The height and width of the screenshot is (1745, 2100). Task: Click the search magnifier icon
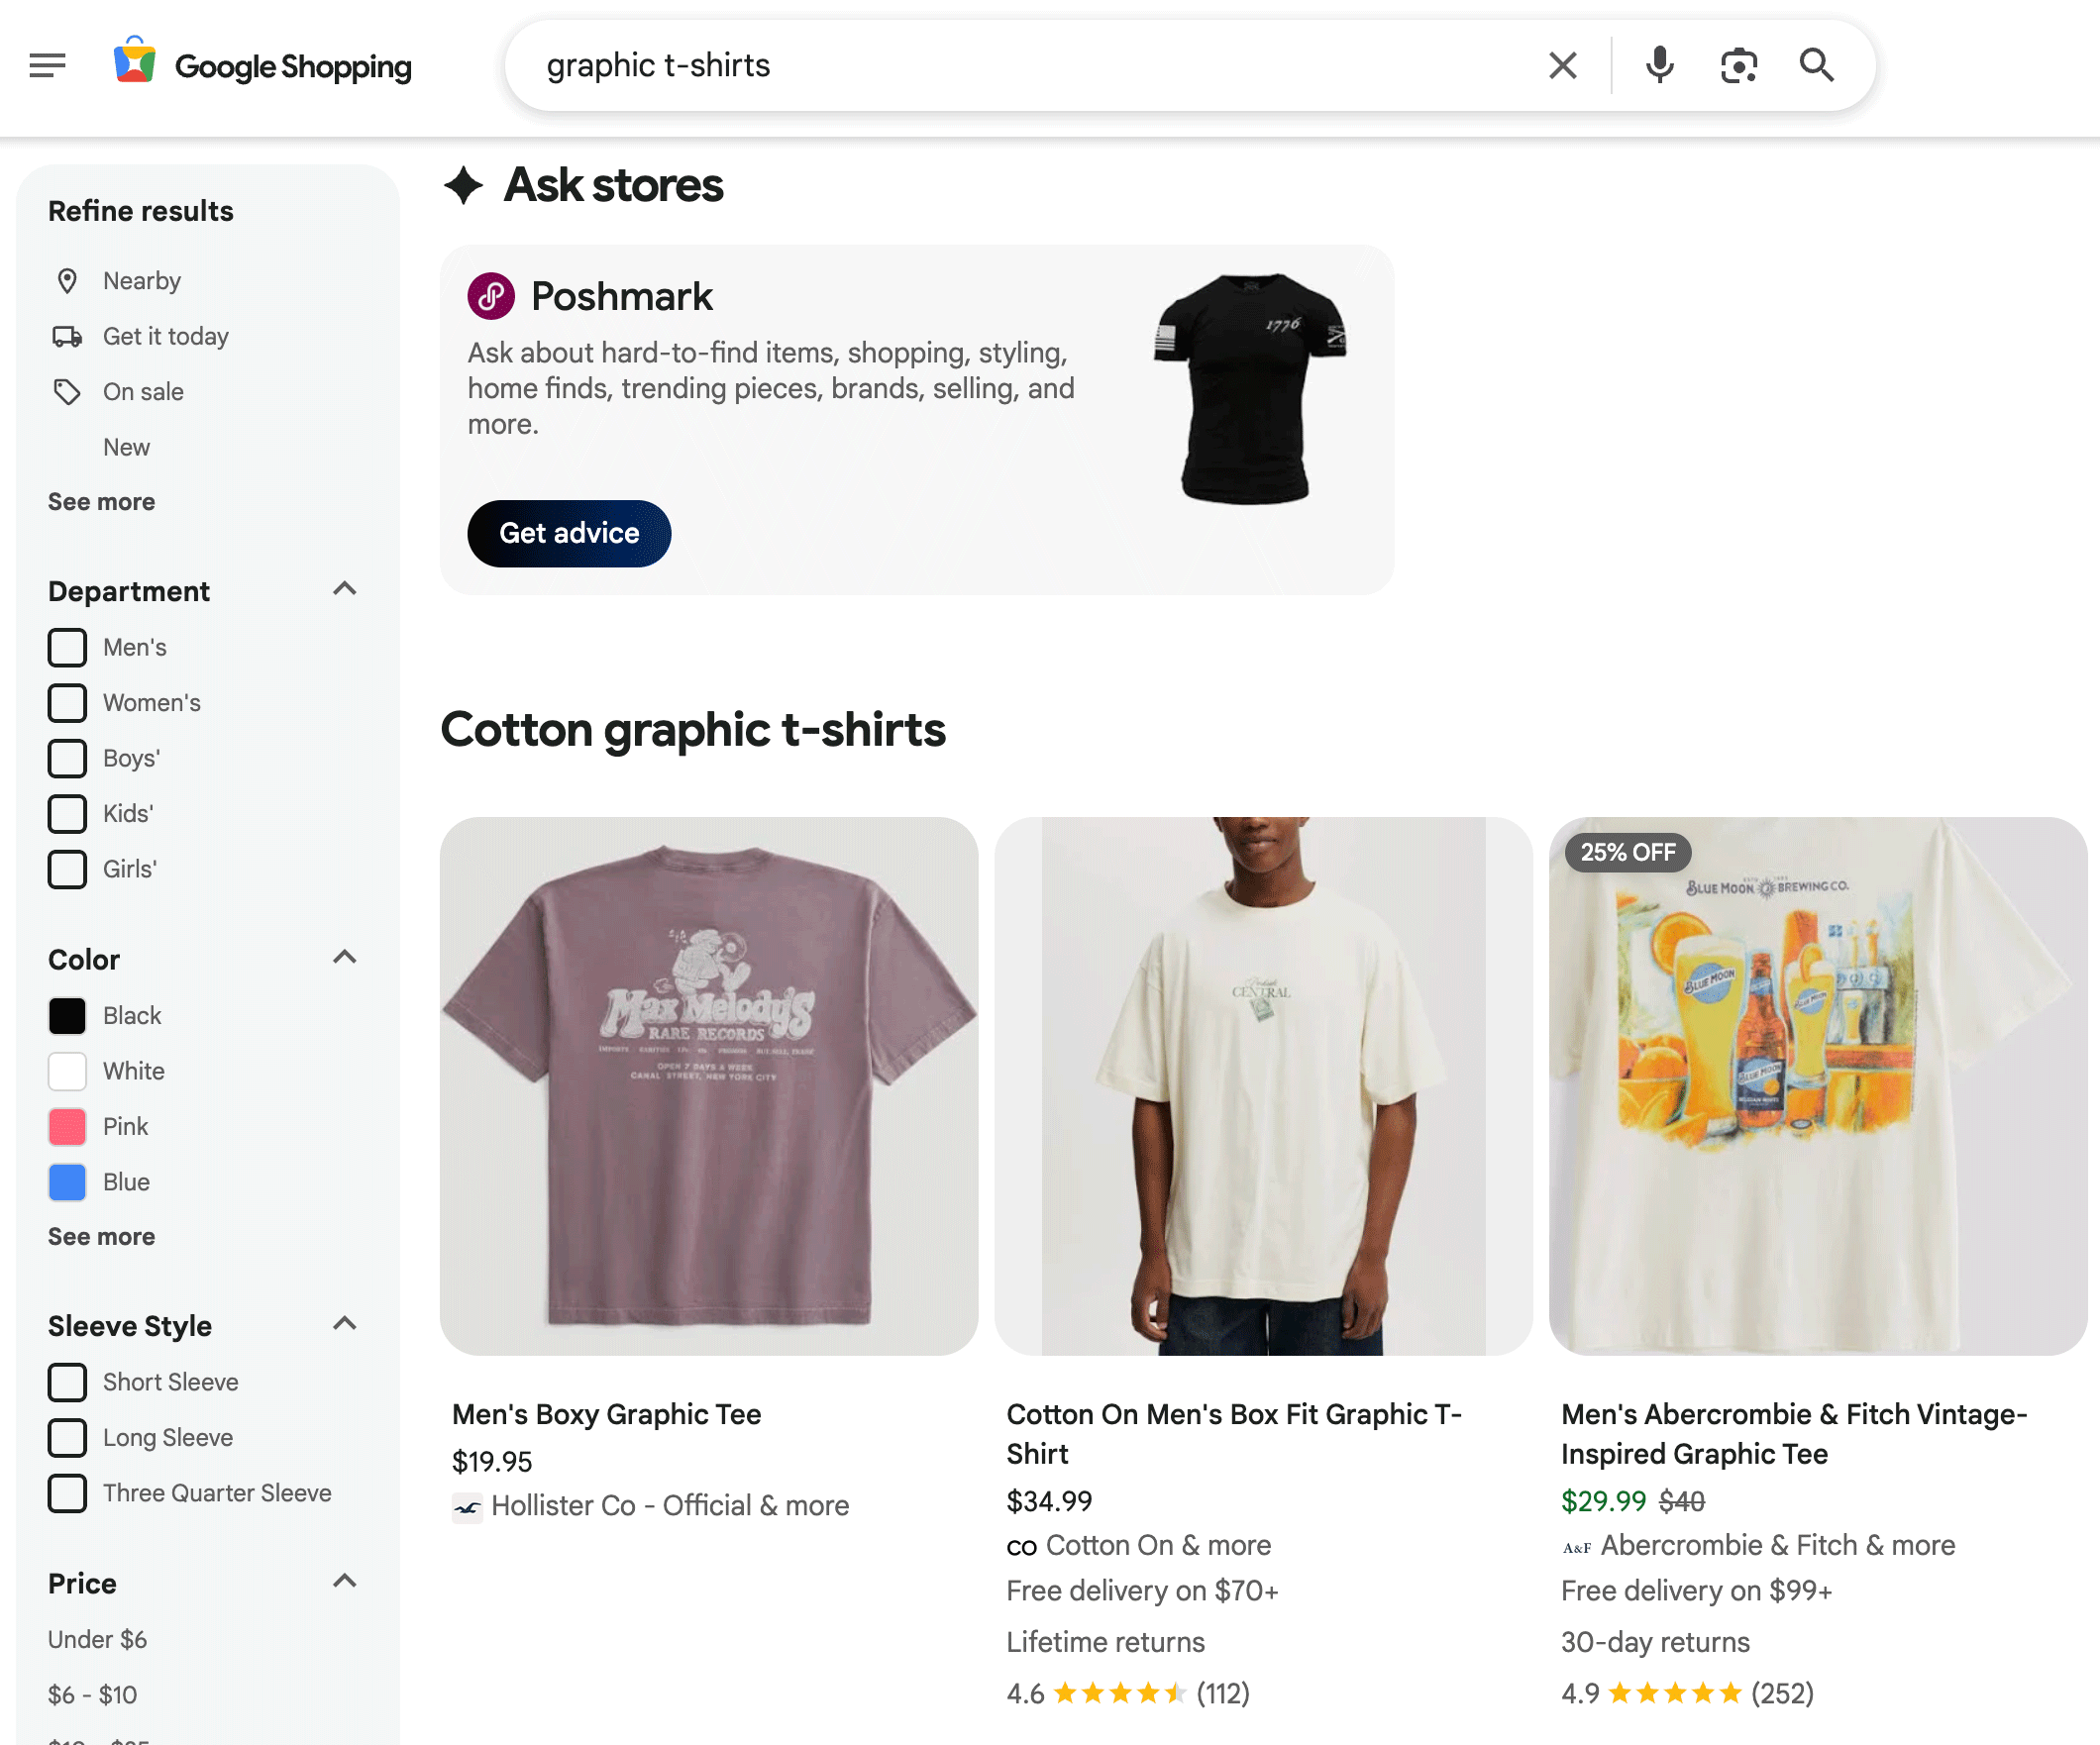[1817, 65]
